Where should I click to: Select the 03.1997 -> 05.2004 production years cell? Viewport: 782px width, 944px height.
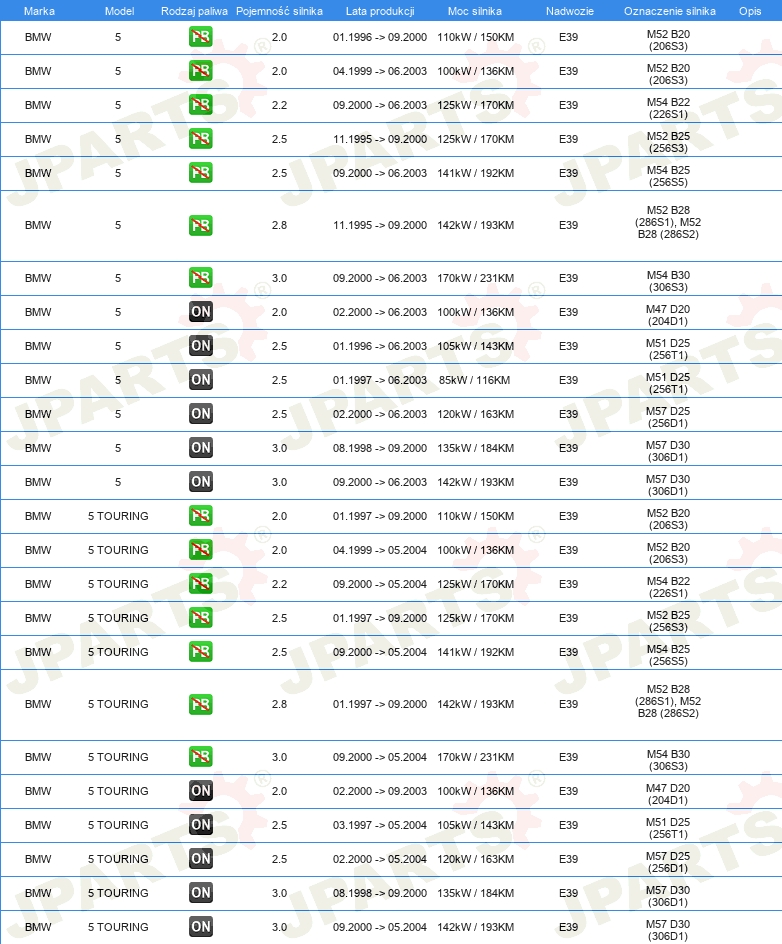(x=380, y=825)
